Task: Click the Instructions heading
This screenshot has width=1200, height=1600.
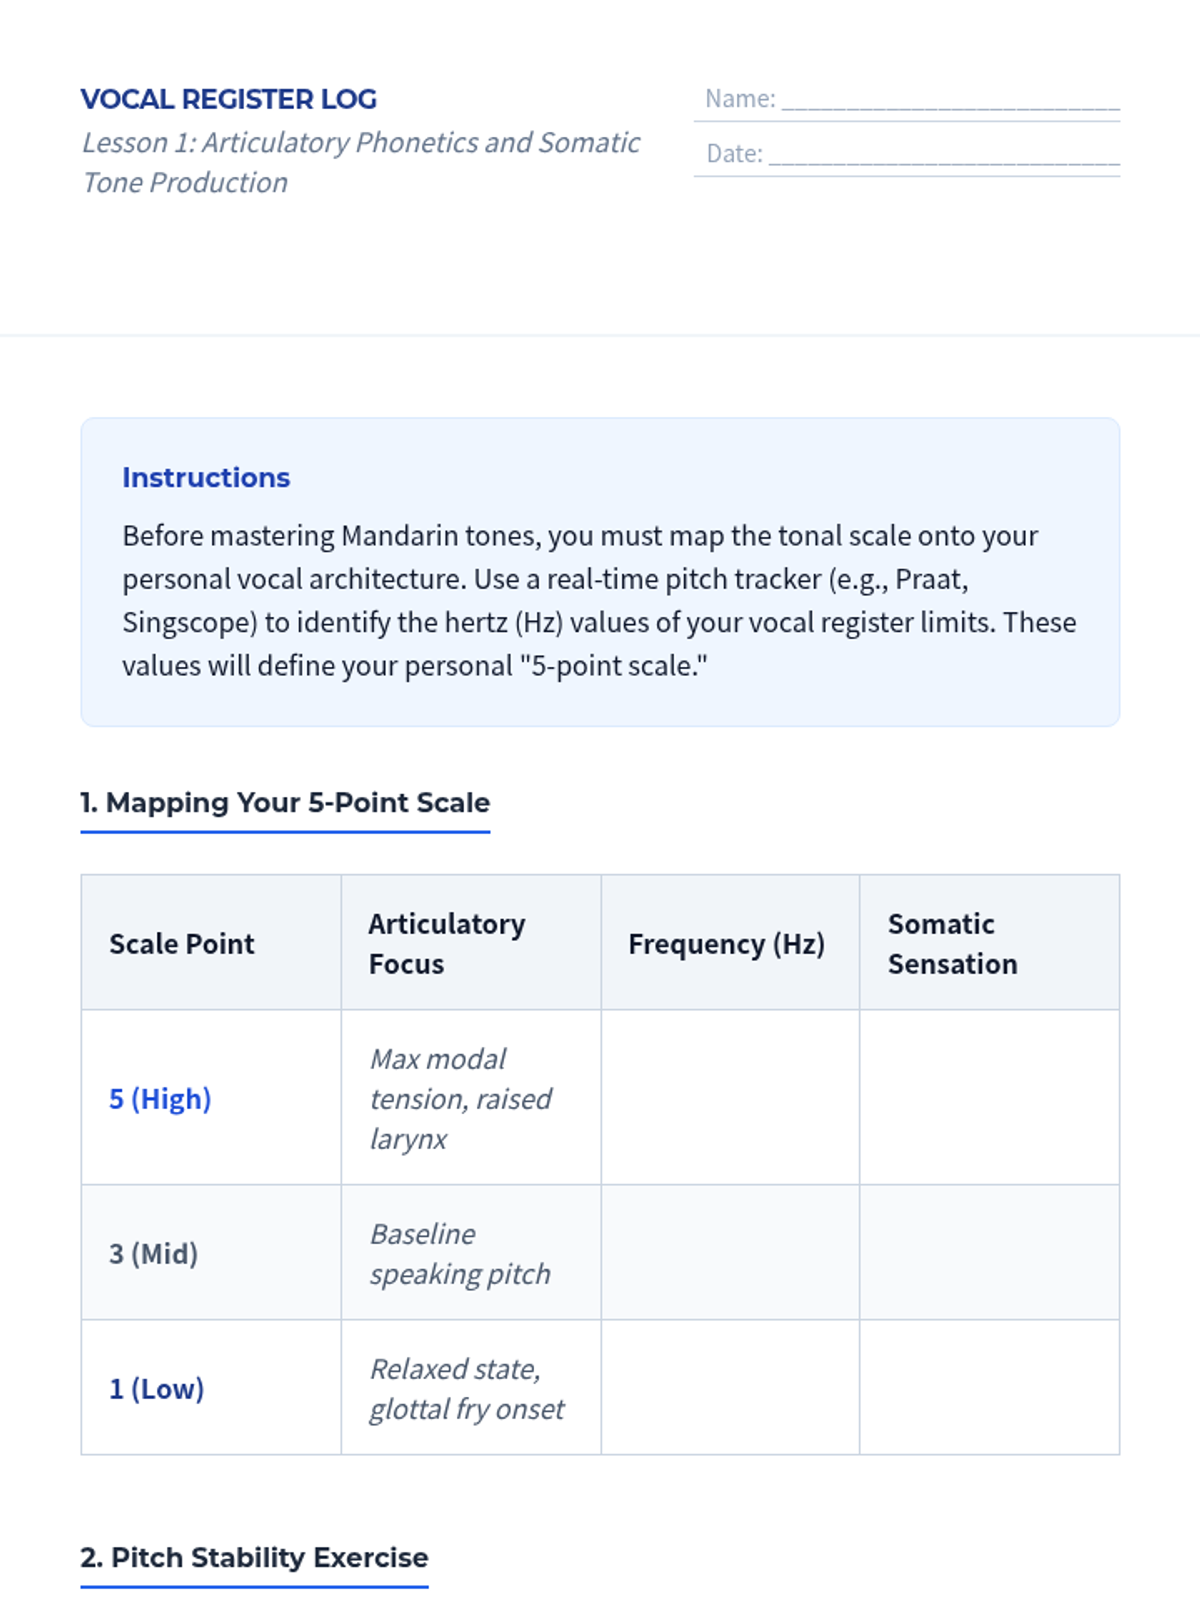Action: 206,478
